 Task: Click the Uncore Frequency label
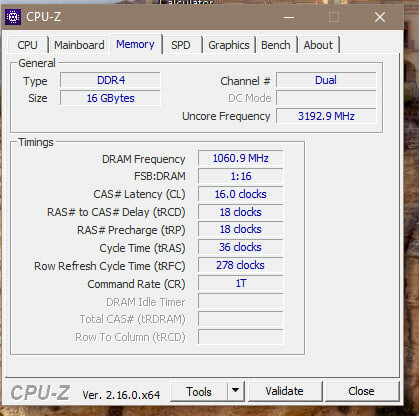click(226, 116)
